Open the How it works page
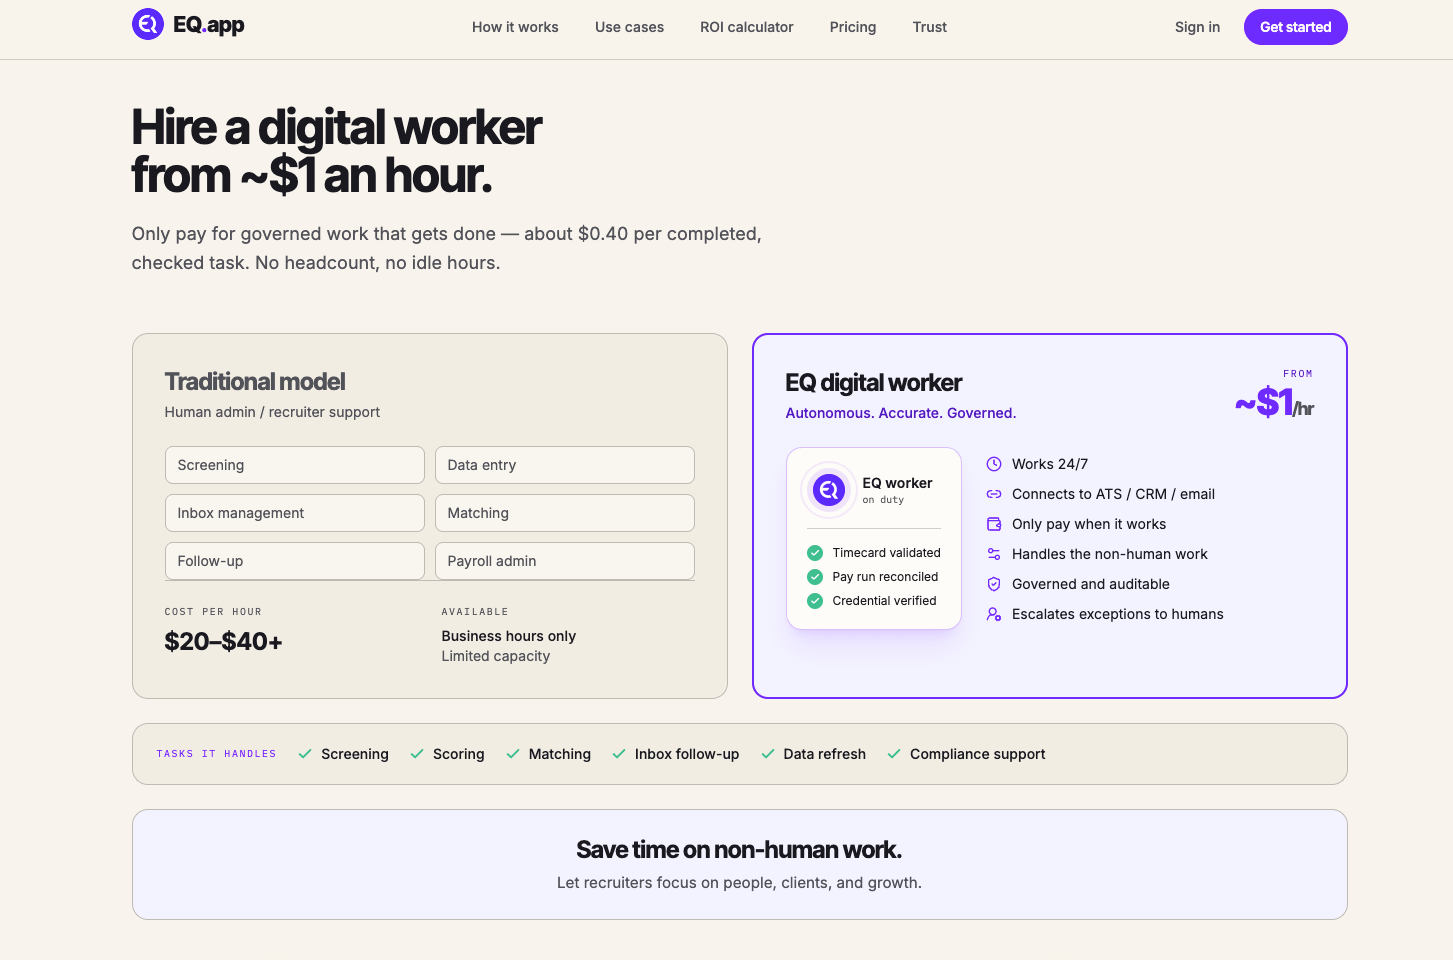Viewport: 1453px width, 960px height. [x=515, y=27]
